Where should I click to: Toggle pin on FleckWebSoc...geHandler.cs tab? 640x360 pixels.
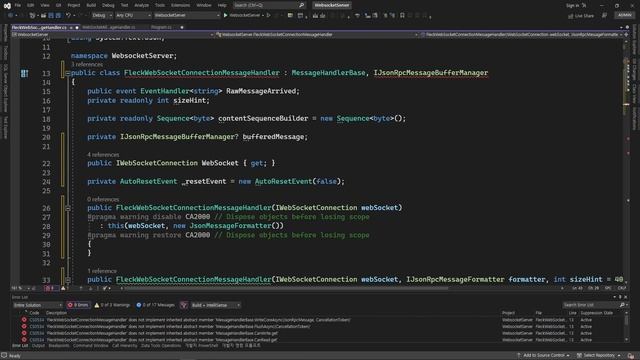71,27
